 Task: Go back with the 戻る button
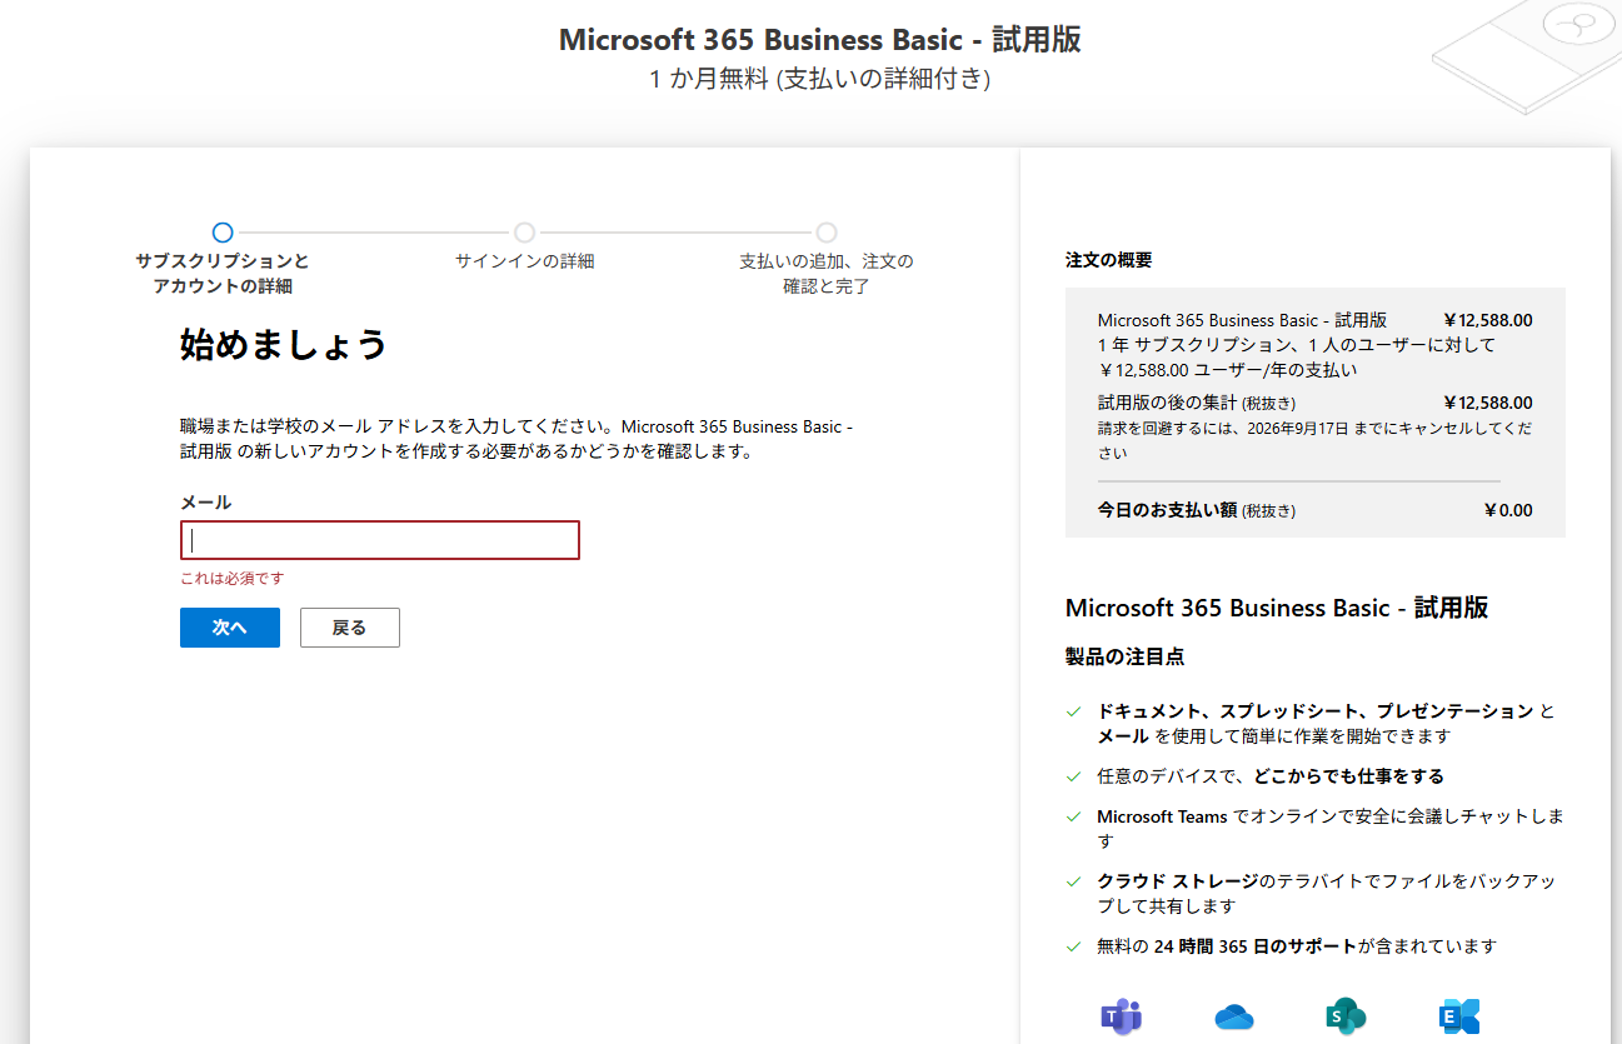pos(350,628)
